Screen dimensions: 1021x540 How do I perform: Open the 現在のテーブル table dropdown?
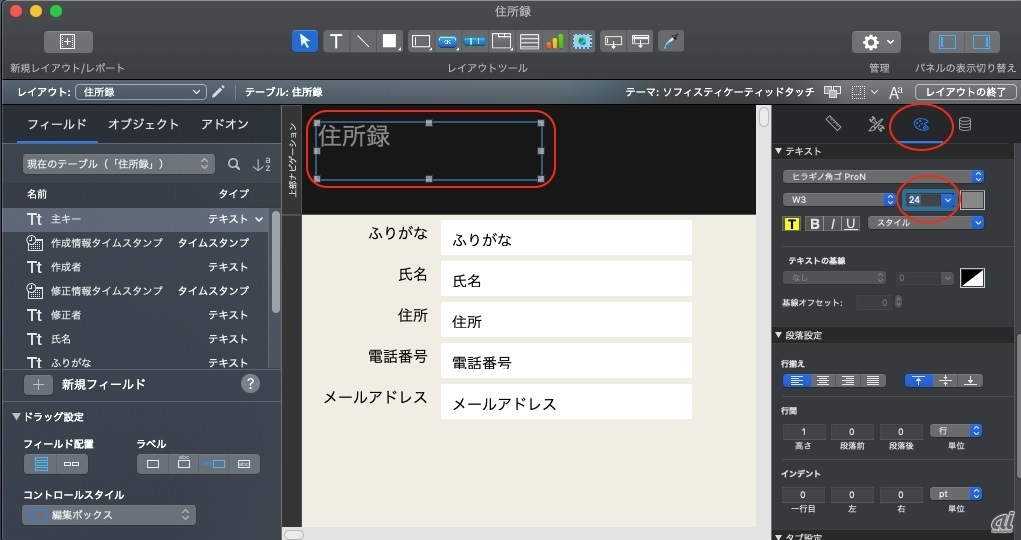(x=118, y=164)
